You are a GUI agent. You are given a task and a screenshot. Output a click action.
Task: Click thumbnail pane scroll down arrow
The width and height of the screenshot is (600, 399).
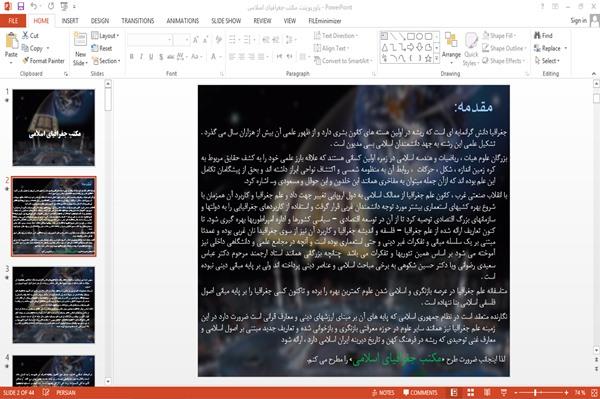108,381
